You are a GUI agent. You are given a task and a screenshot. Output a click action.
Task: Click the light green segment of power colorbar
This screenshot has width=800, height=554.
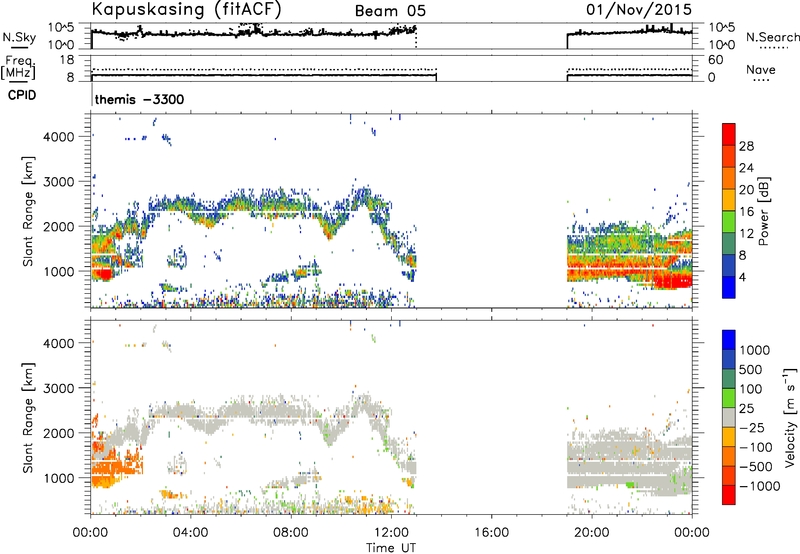coord(729,221)
